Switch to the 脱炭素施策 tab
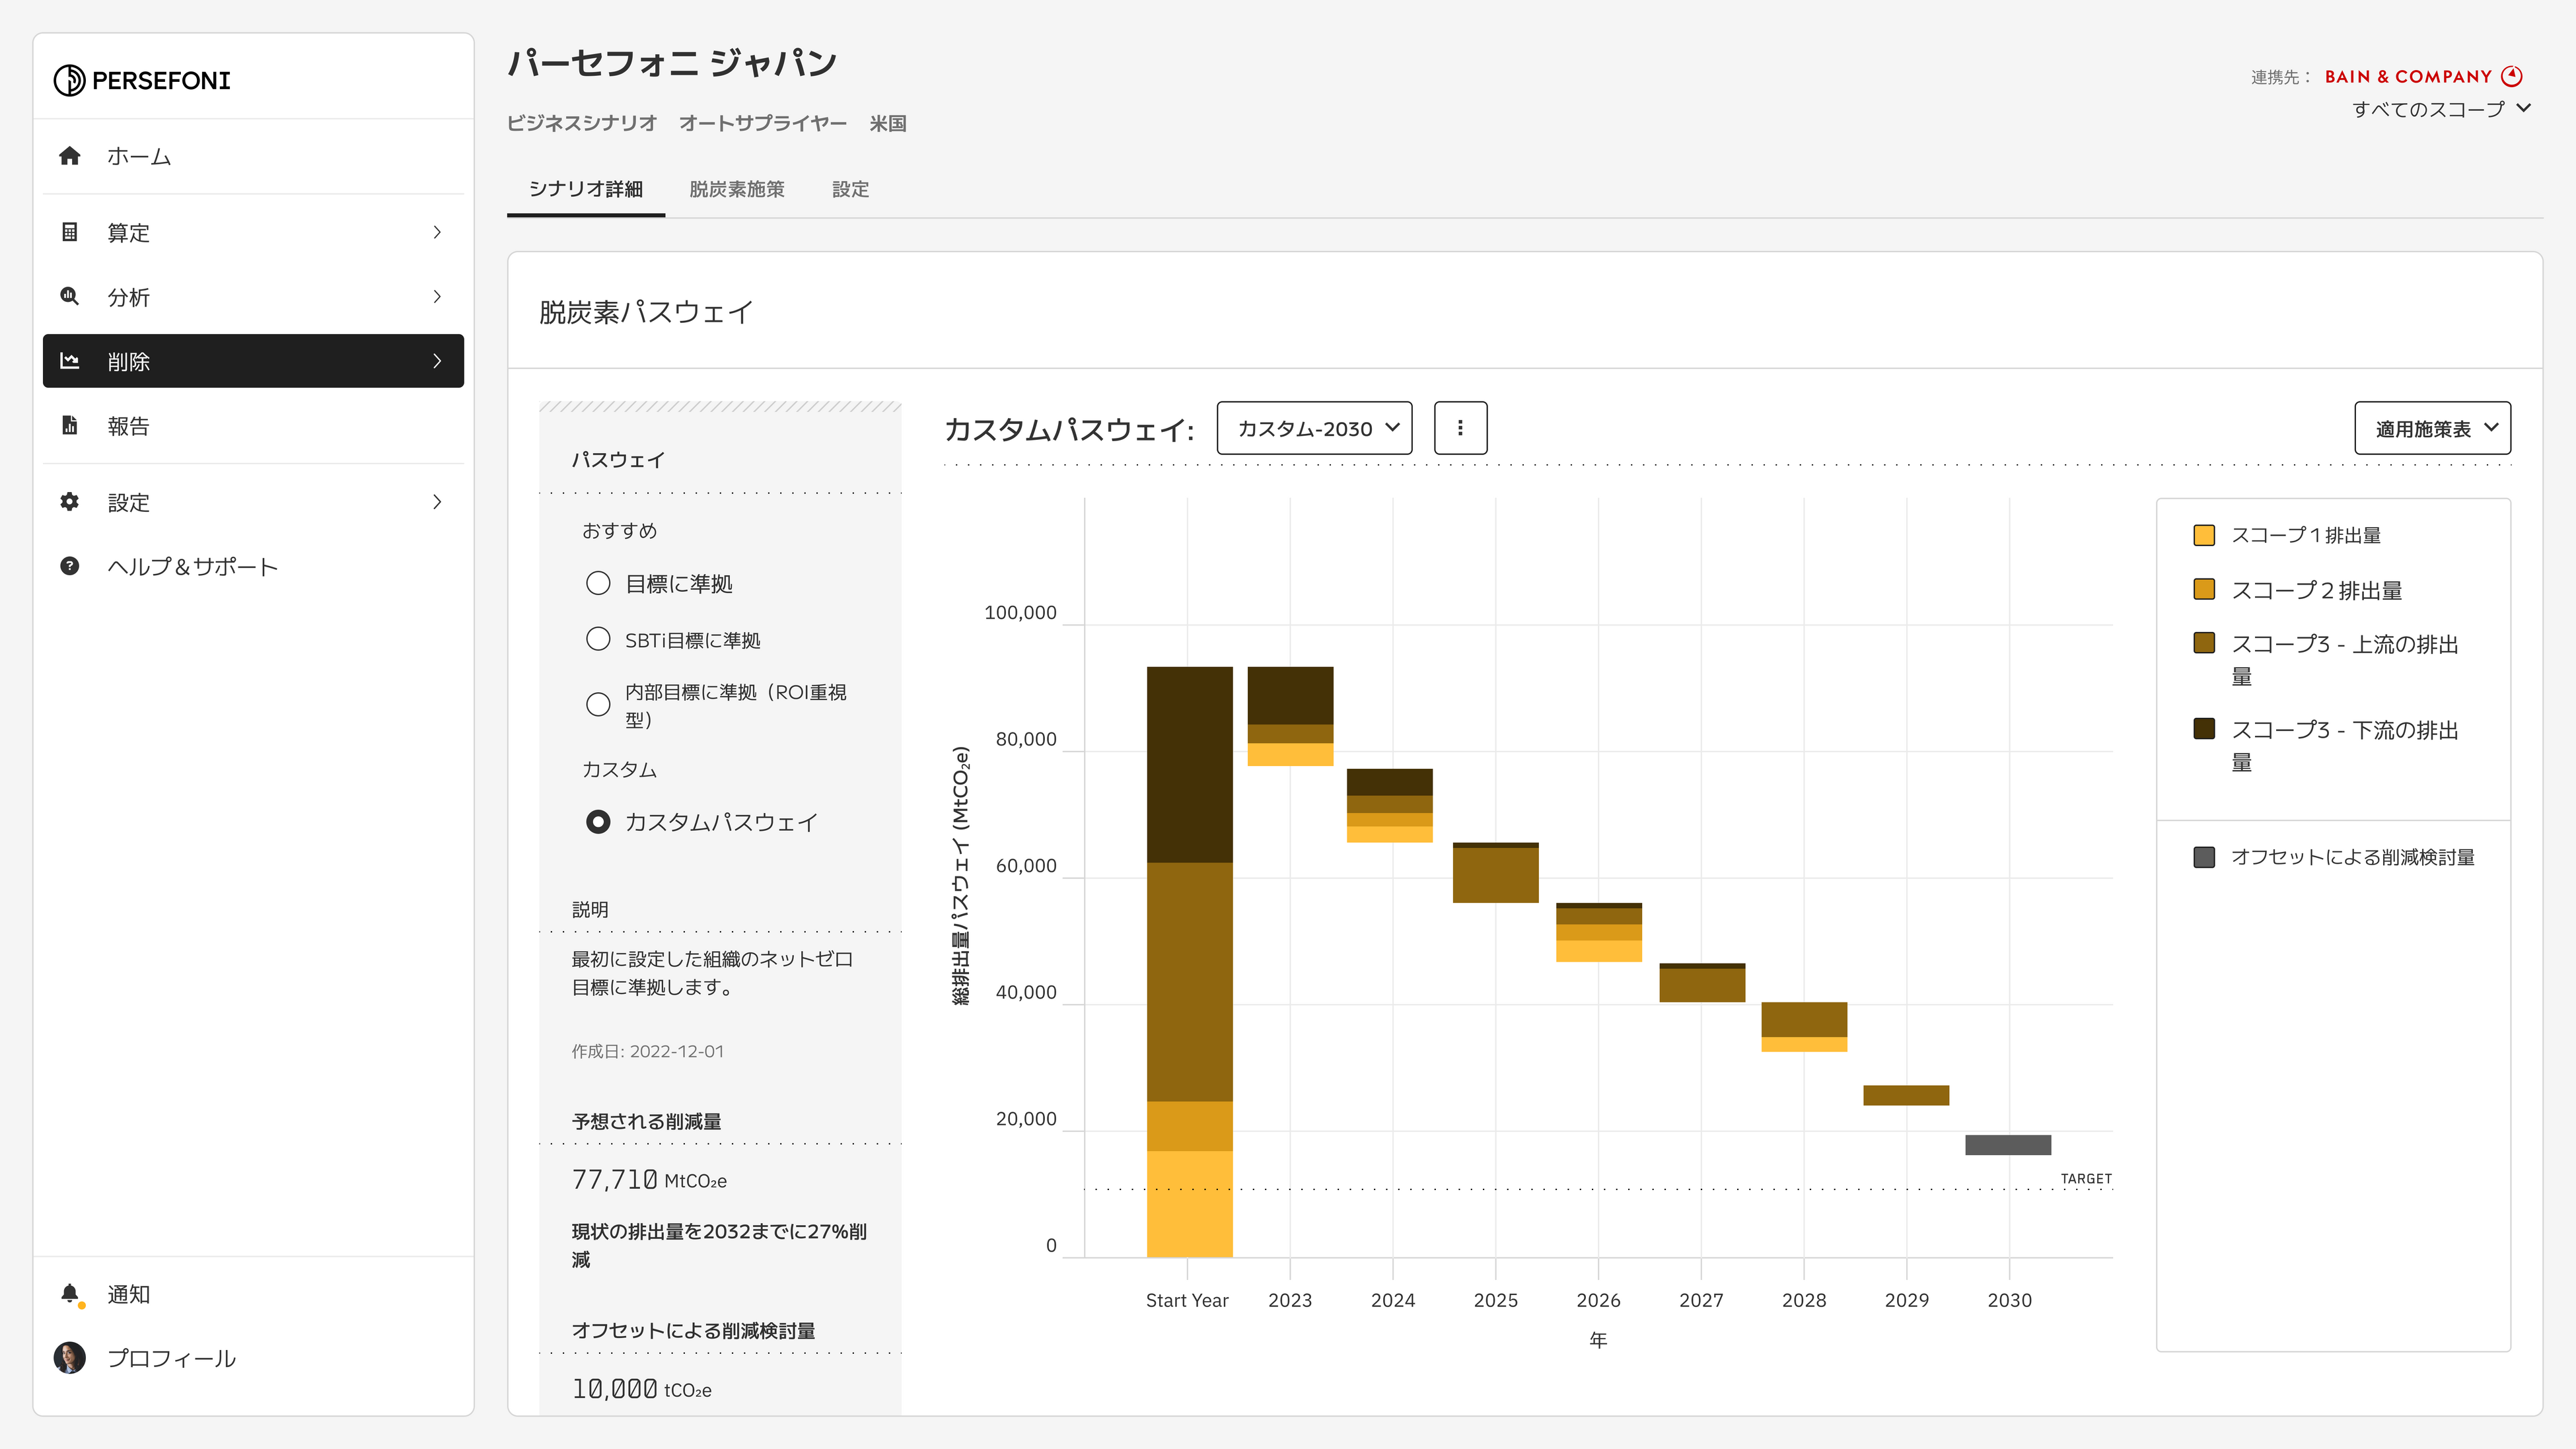The width and height of the screenshot is (2576, 1449). click(x=736, y=189)
